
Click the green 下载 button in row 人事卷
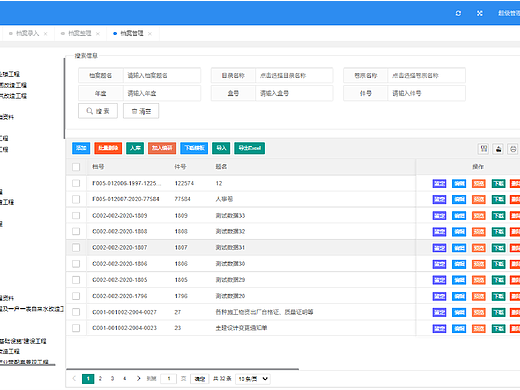[498, 199]
